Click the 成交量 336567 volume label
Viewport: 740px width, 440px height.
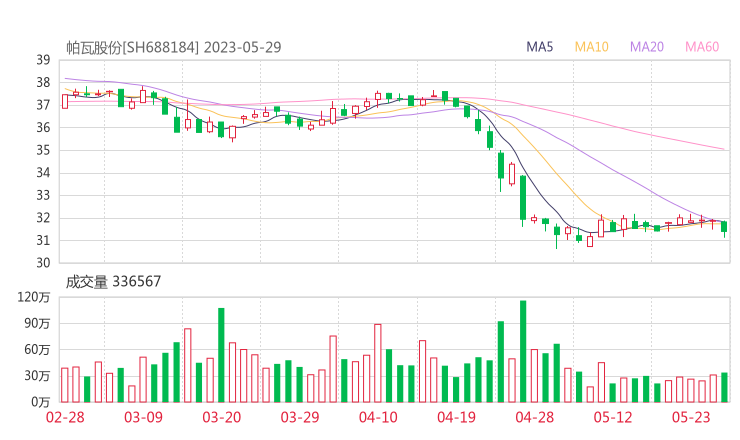click(x=113, y=282)
